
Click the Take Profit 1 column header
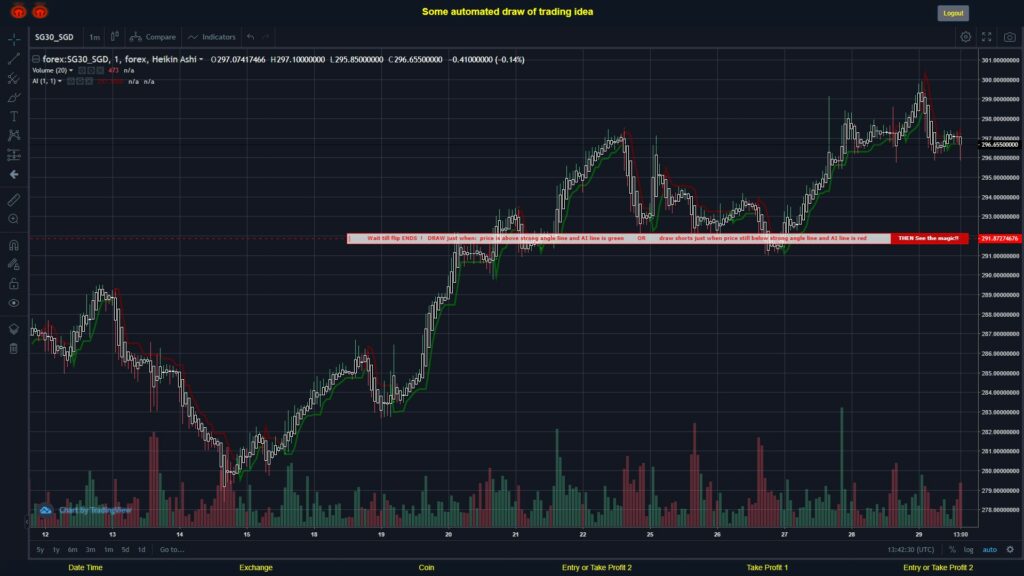coord(767,568)
